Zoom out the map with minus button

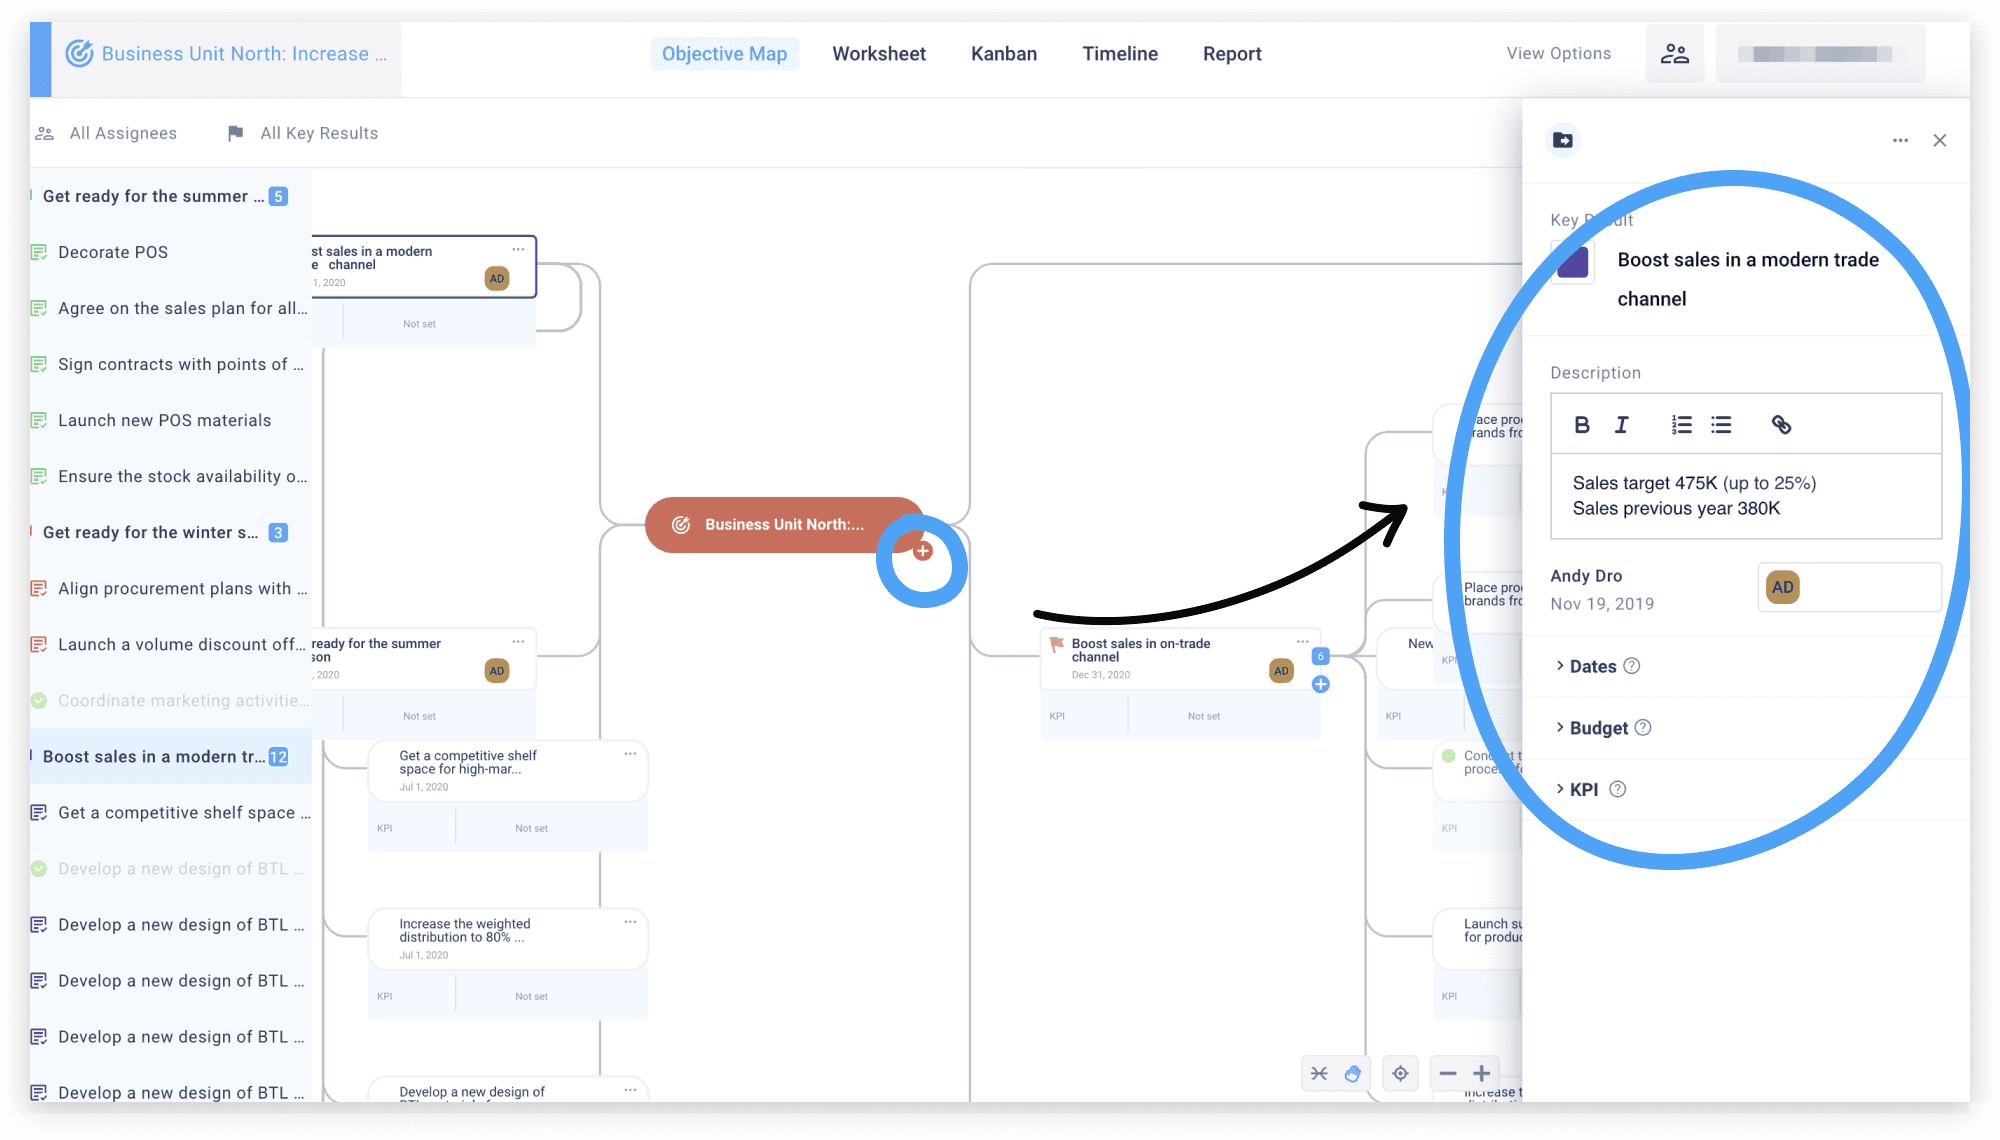(x=1448, y=1074)
